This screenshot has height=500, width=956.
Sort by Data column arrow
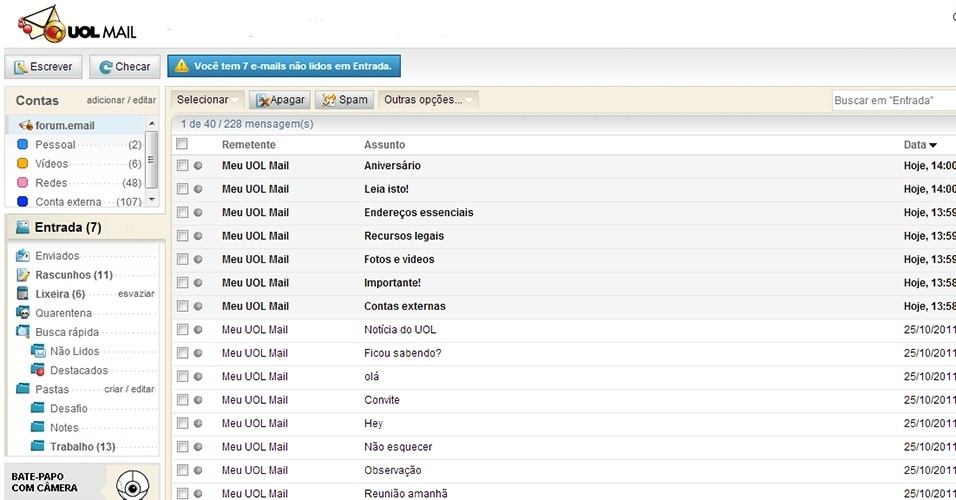pos(932,146)
